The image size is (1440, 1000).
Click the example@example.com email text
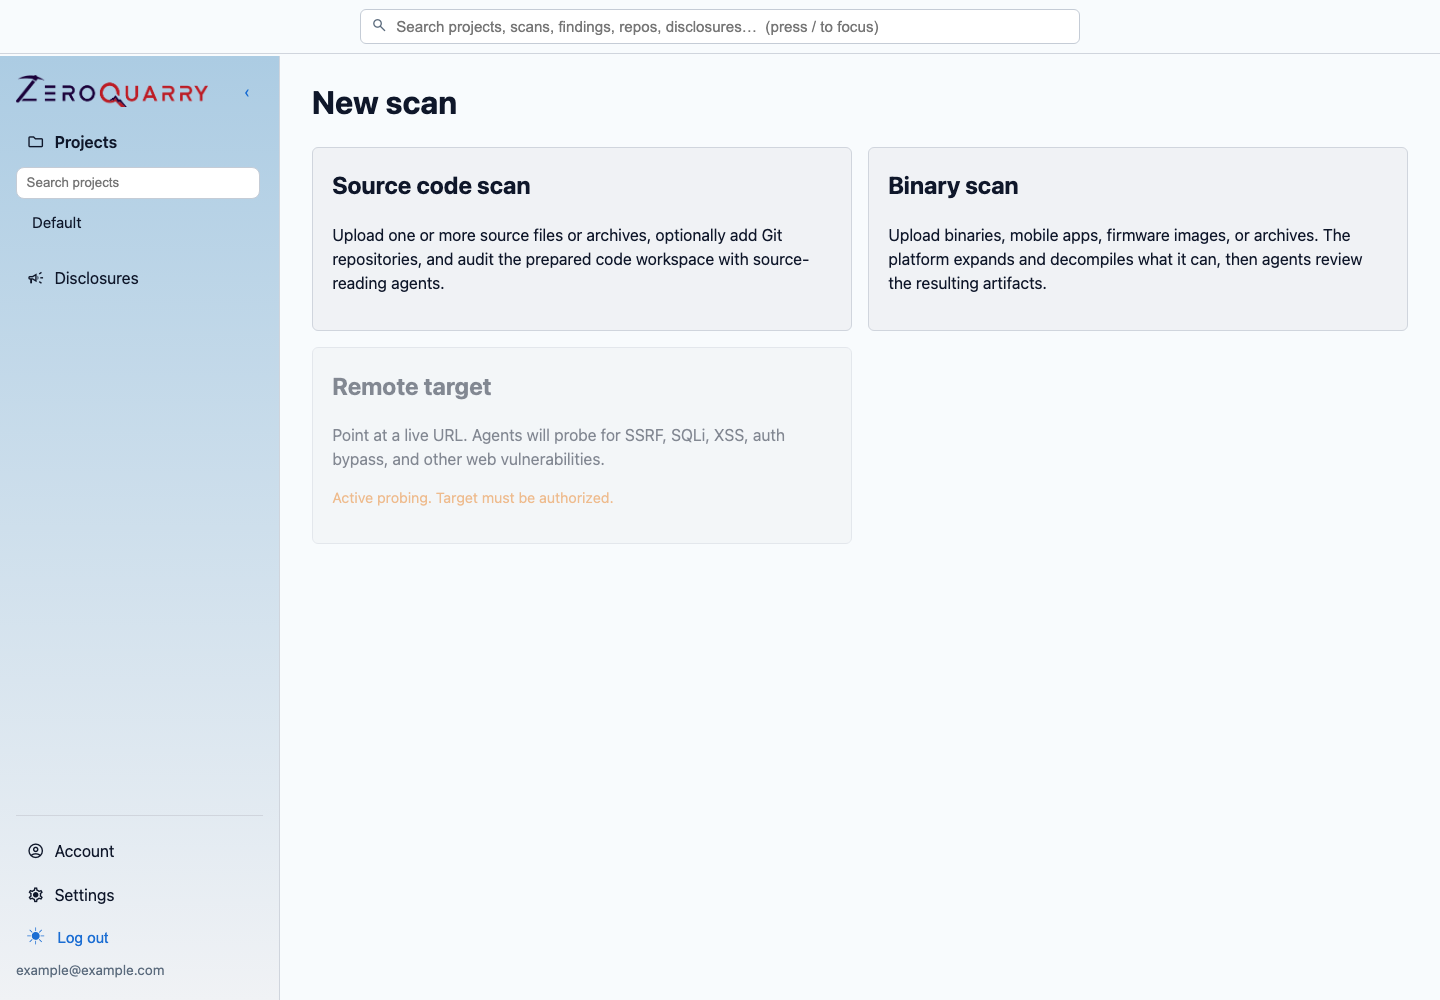(x=90, y=970)
